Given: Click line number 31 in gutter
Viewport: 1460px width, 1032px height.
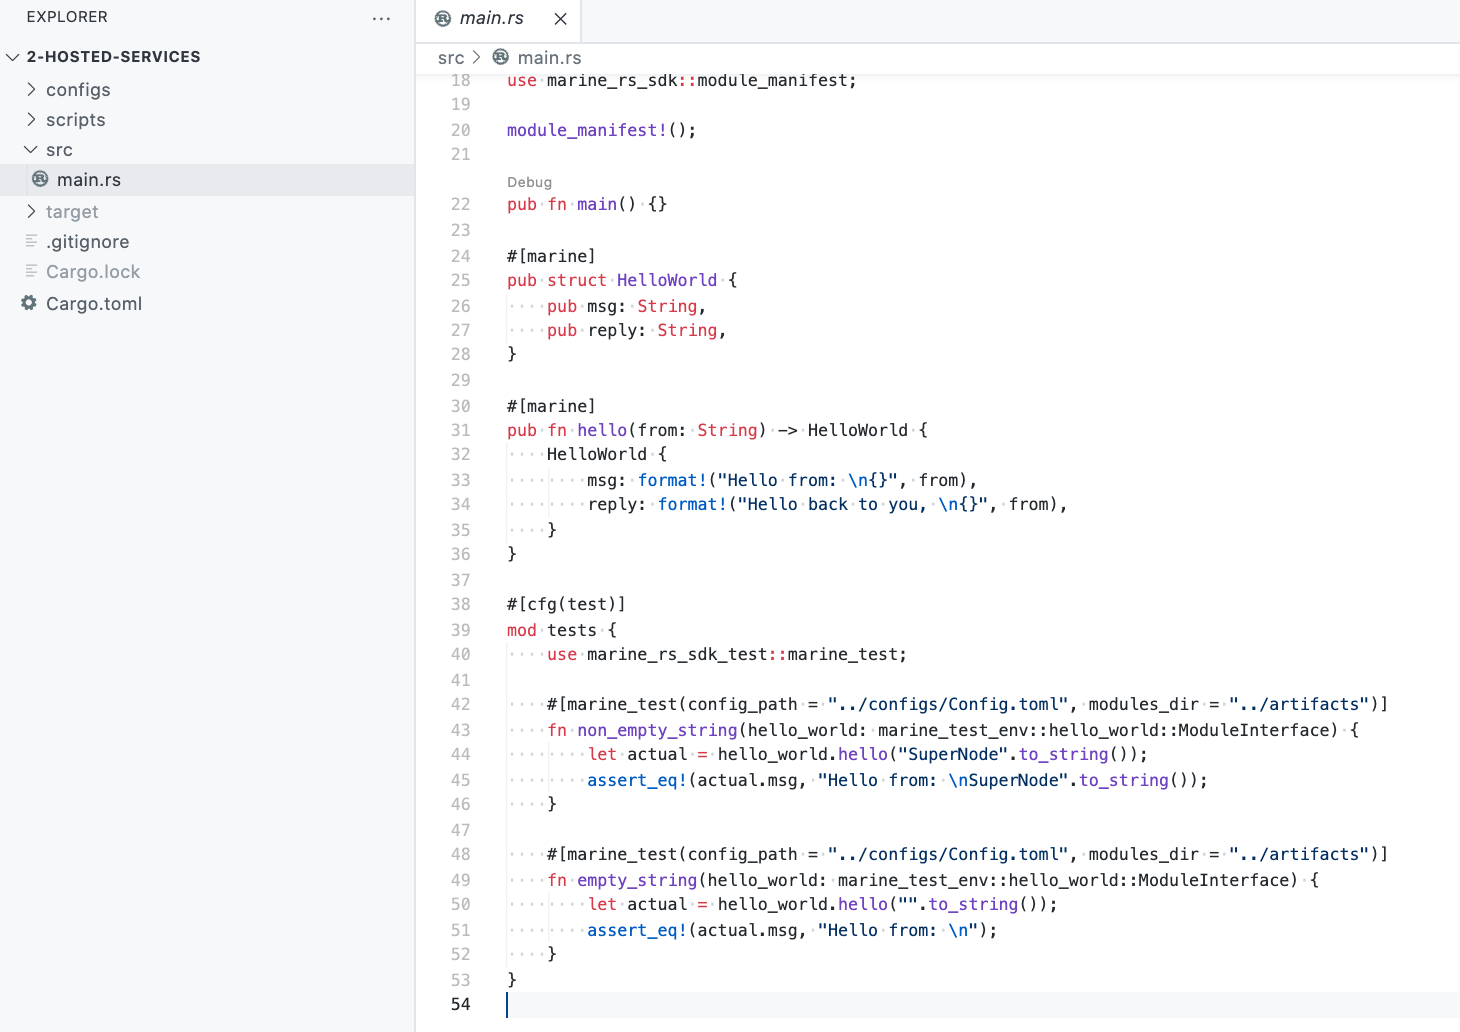Looking at the screenshot, I should point(460,430).
